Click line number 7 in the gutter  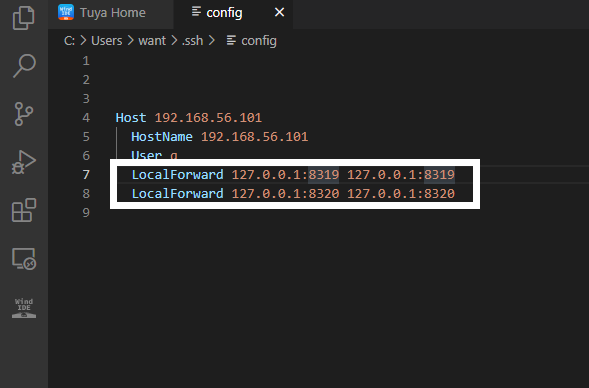click(x=86, y=174)
